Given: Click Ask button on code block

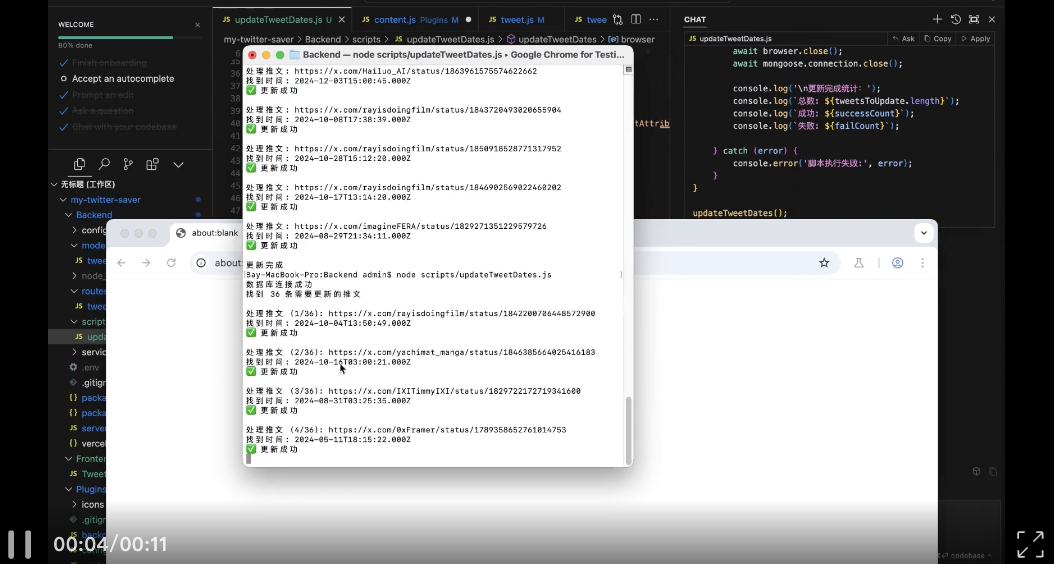Looking at the screenshot, I should tap(903, 39).
